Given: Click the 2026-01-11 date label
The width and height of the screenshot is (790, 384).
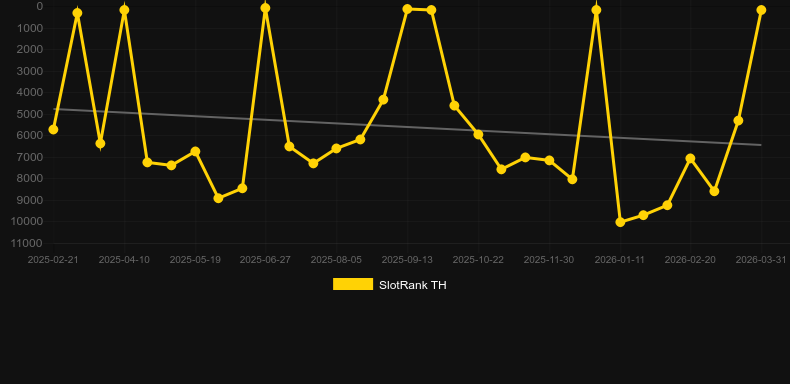Looking at the screenshot, I should point(620,260).
